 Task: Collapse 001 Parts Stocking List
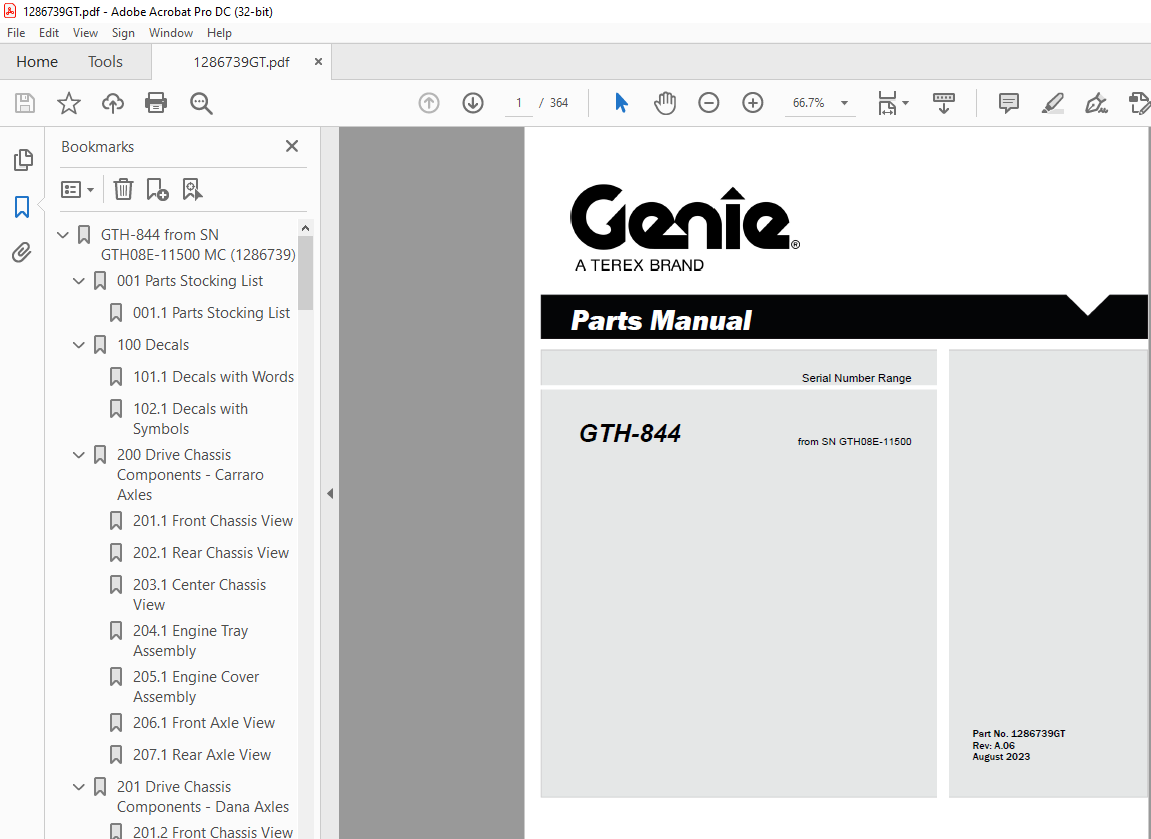(x=79, y=281)
